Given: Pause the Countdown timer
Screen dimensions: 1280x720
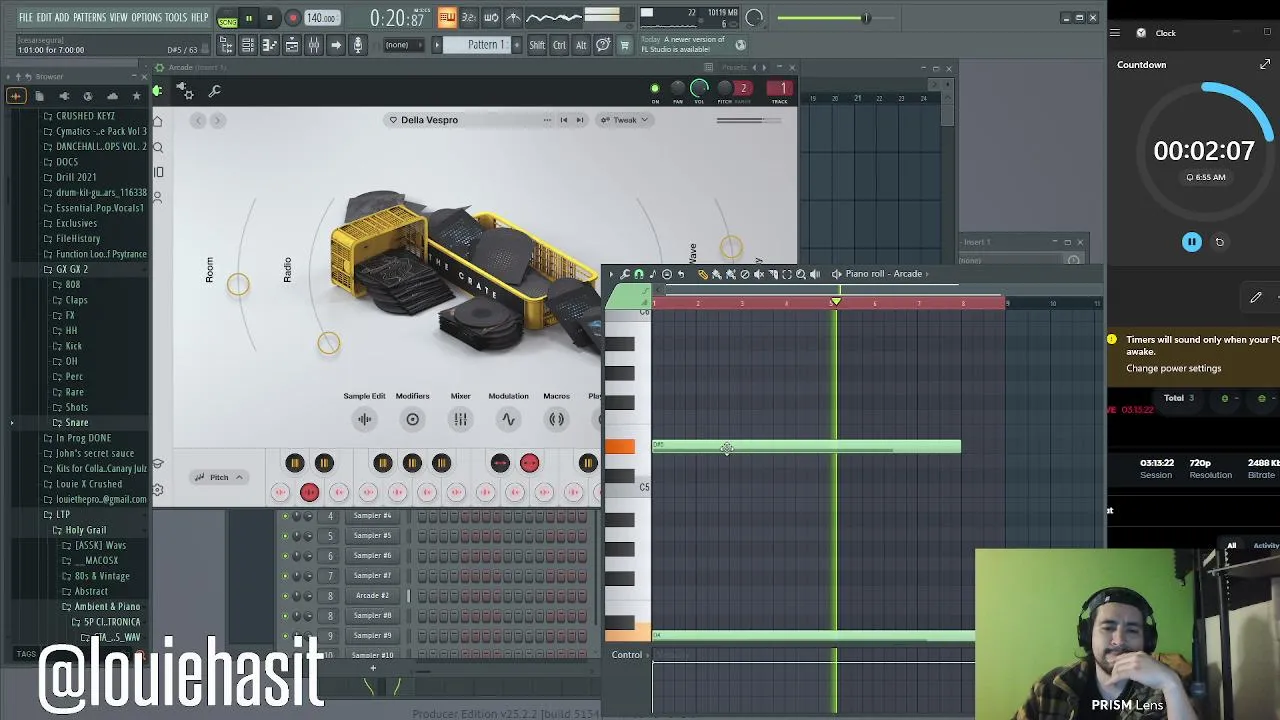Looking at the screenshot, I should click(1191, 242).
